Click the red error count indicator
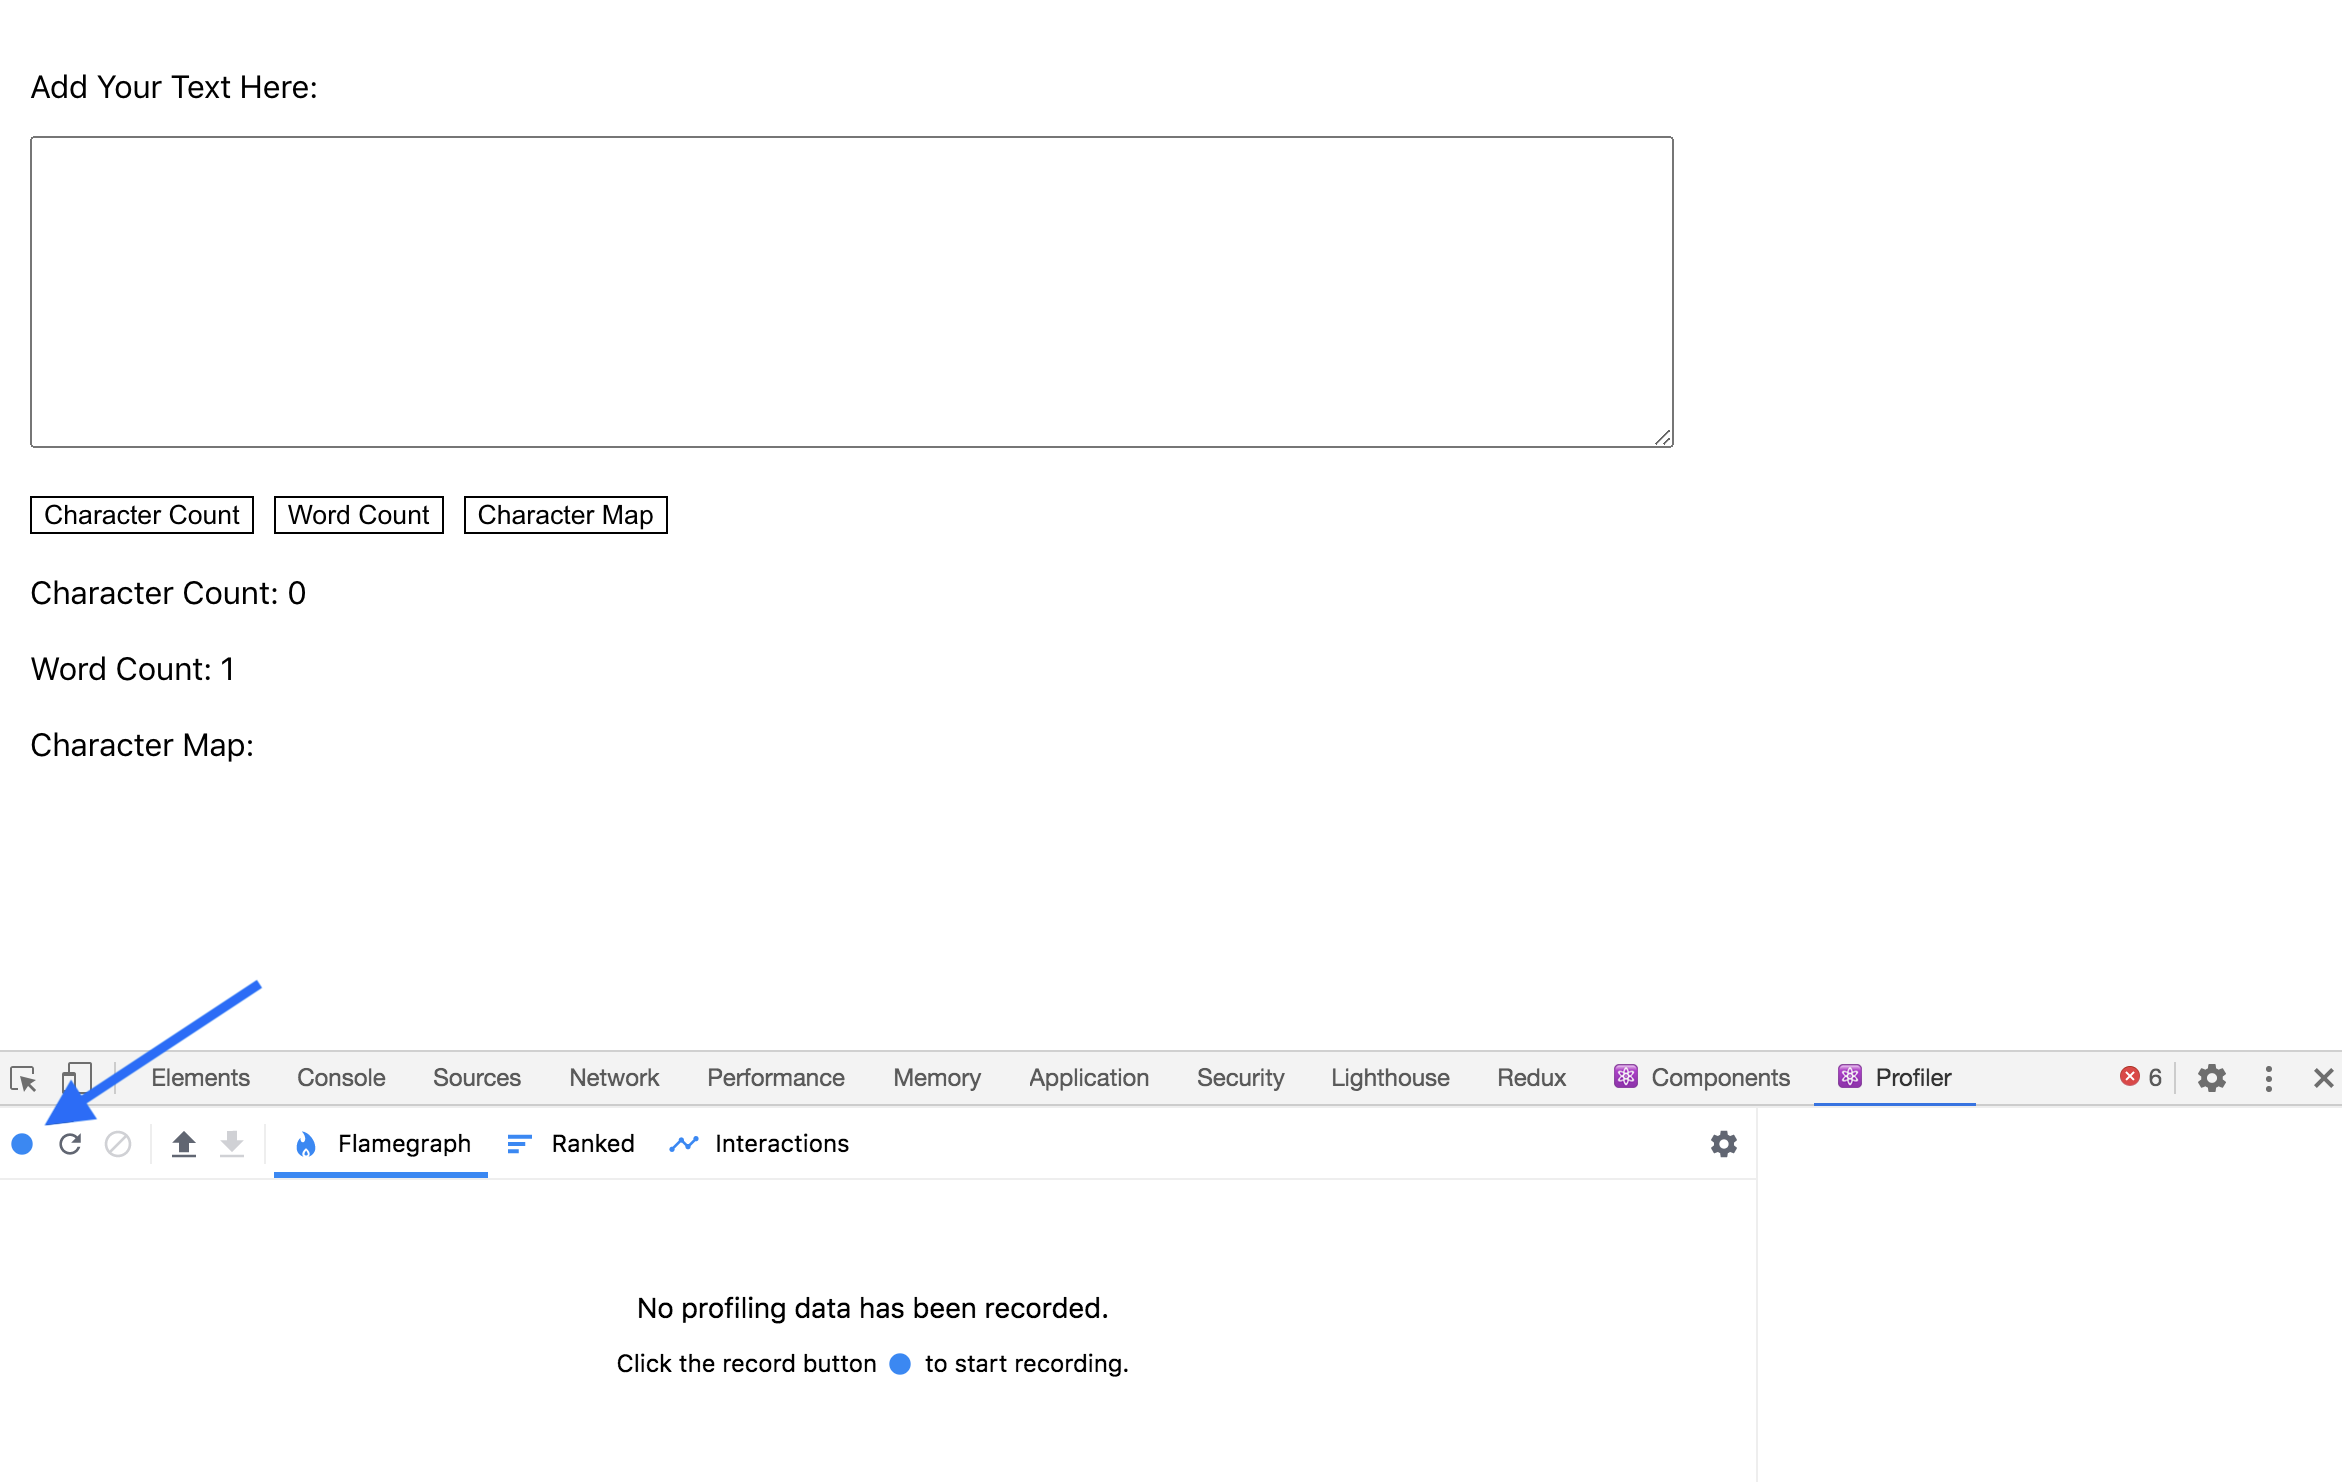 click(x=2141, y=1077)
